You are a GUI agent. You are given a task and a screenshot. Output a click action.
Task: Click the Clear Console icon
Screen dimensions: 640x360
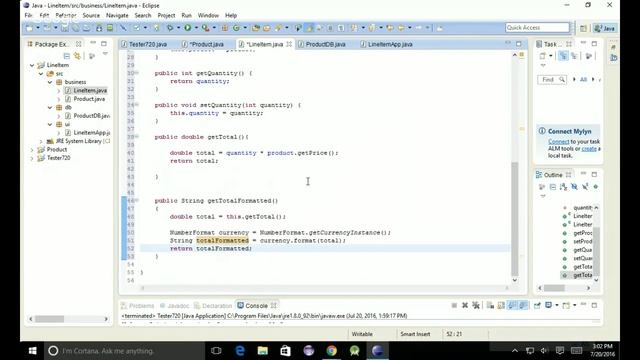490,305
